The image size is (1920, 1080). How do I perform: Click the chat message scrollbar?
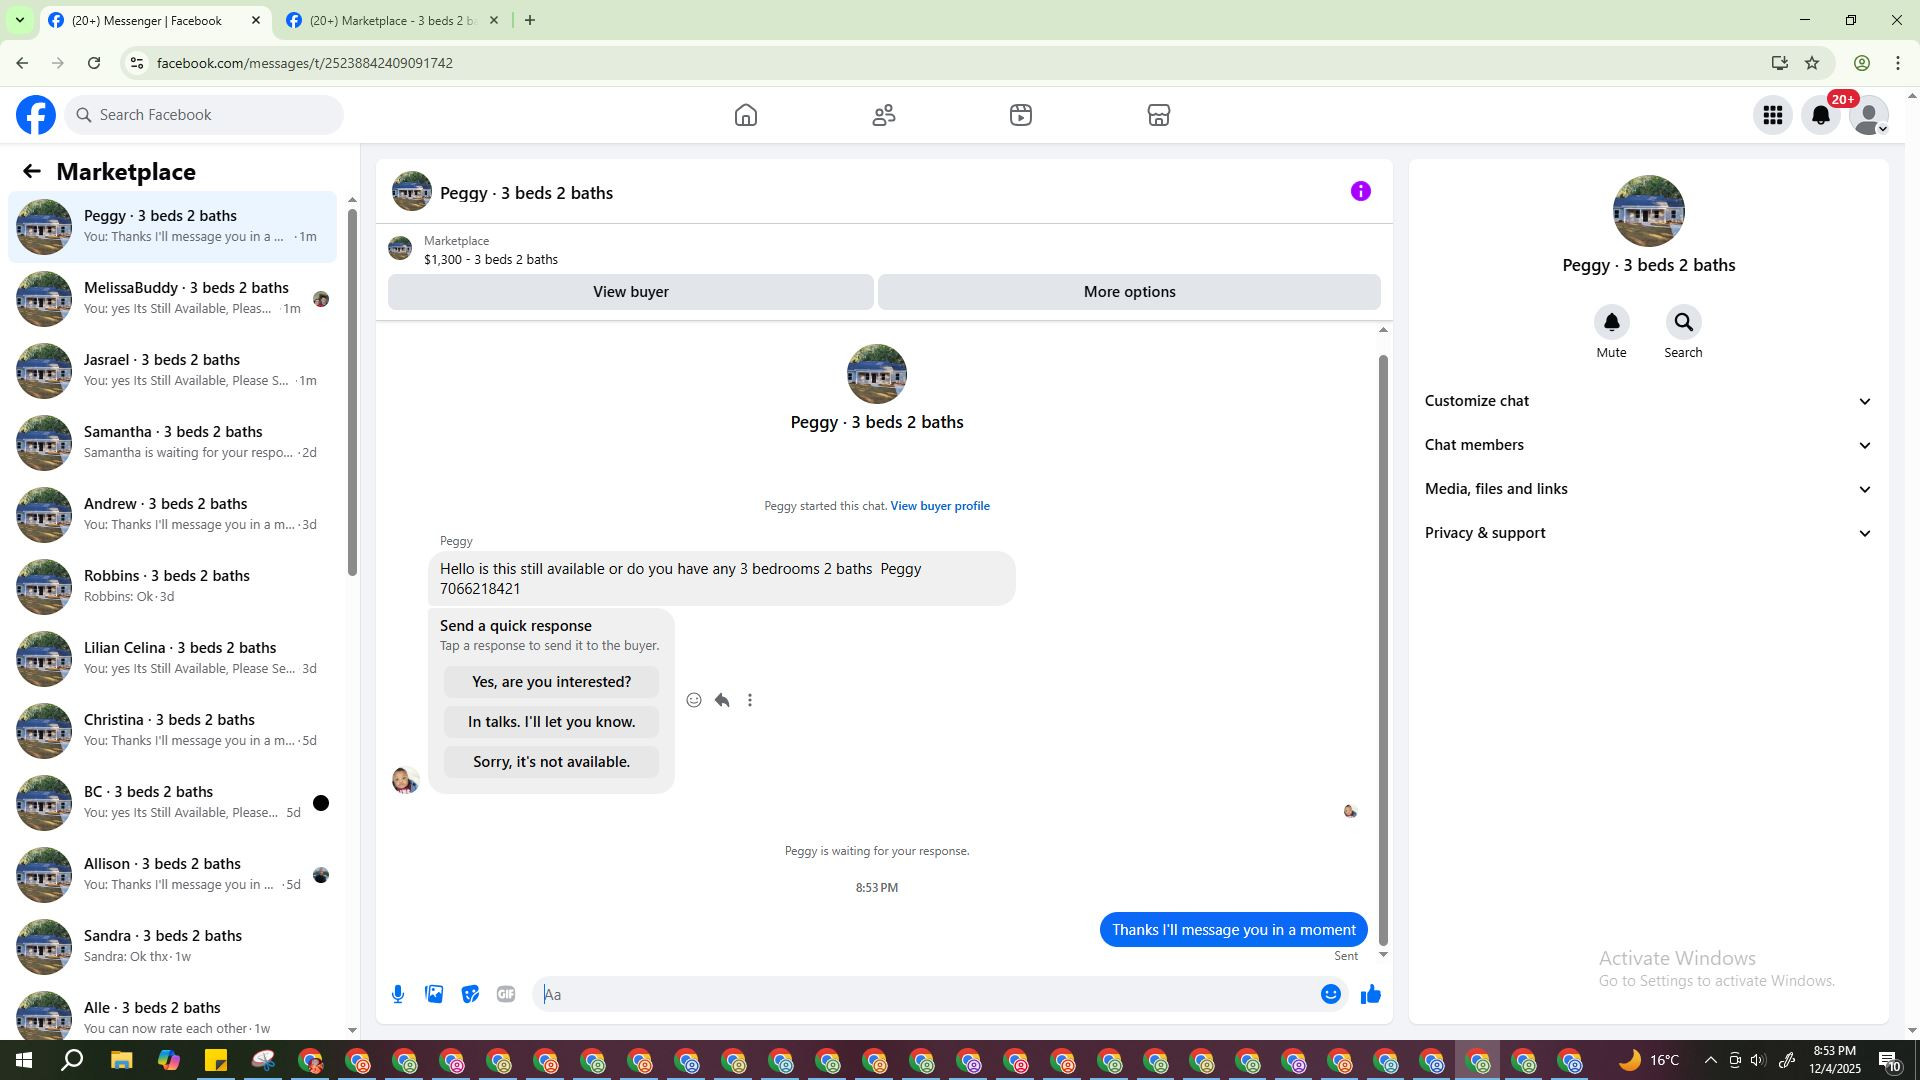click(1383, 650)
